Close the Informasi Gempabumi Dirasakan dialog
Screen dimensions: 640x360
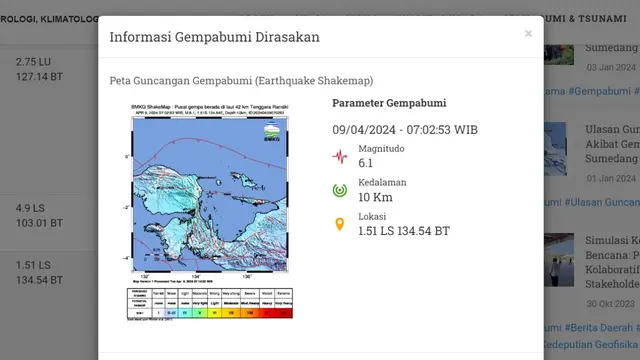tap(528, 33)
